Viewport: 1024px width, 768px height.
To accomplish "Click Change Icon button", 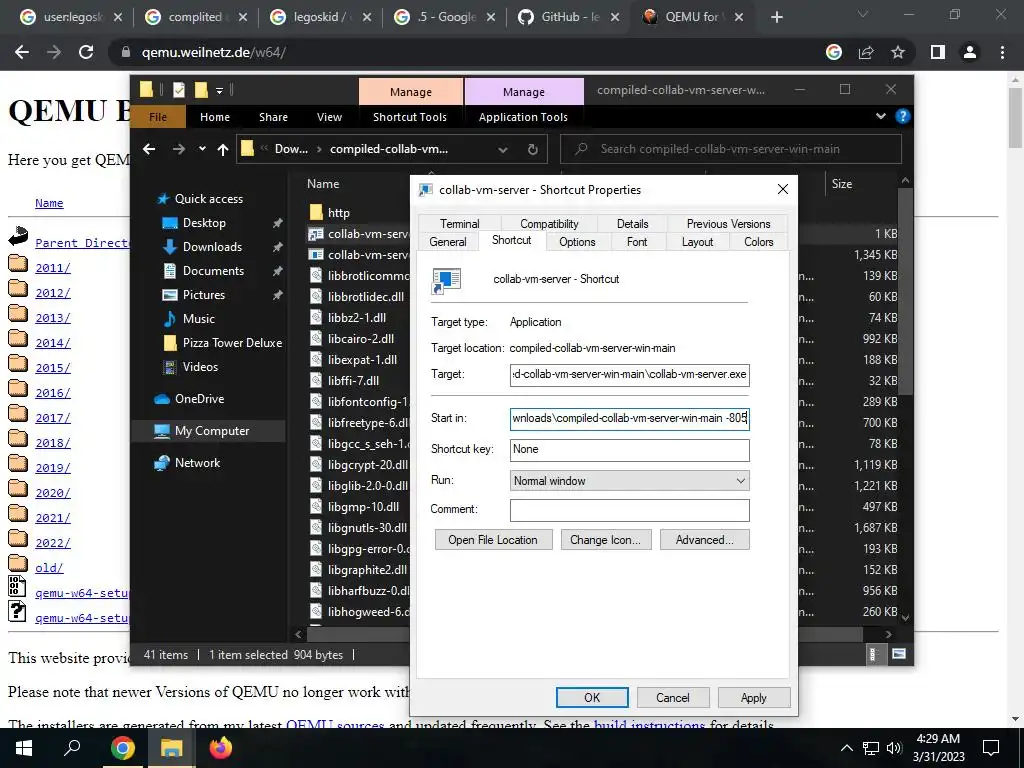I will [605, 540].
